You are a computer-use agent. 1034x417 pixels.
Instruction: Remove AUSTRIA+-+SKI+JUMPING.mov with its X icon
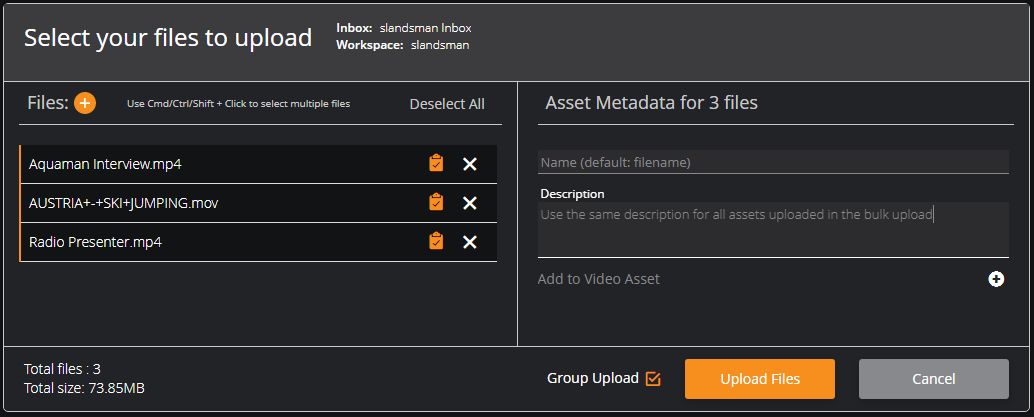(x=470, y=203)
